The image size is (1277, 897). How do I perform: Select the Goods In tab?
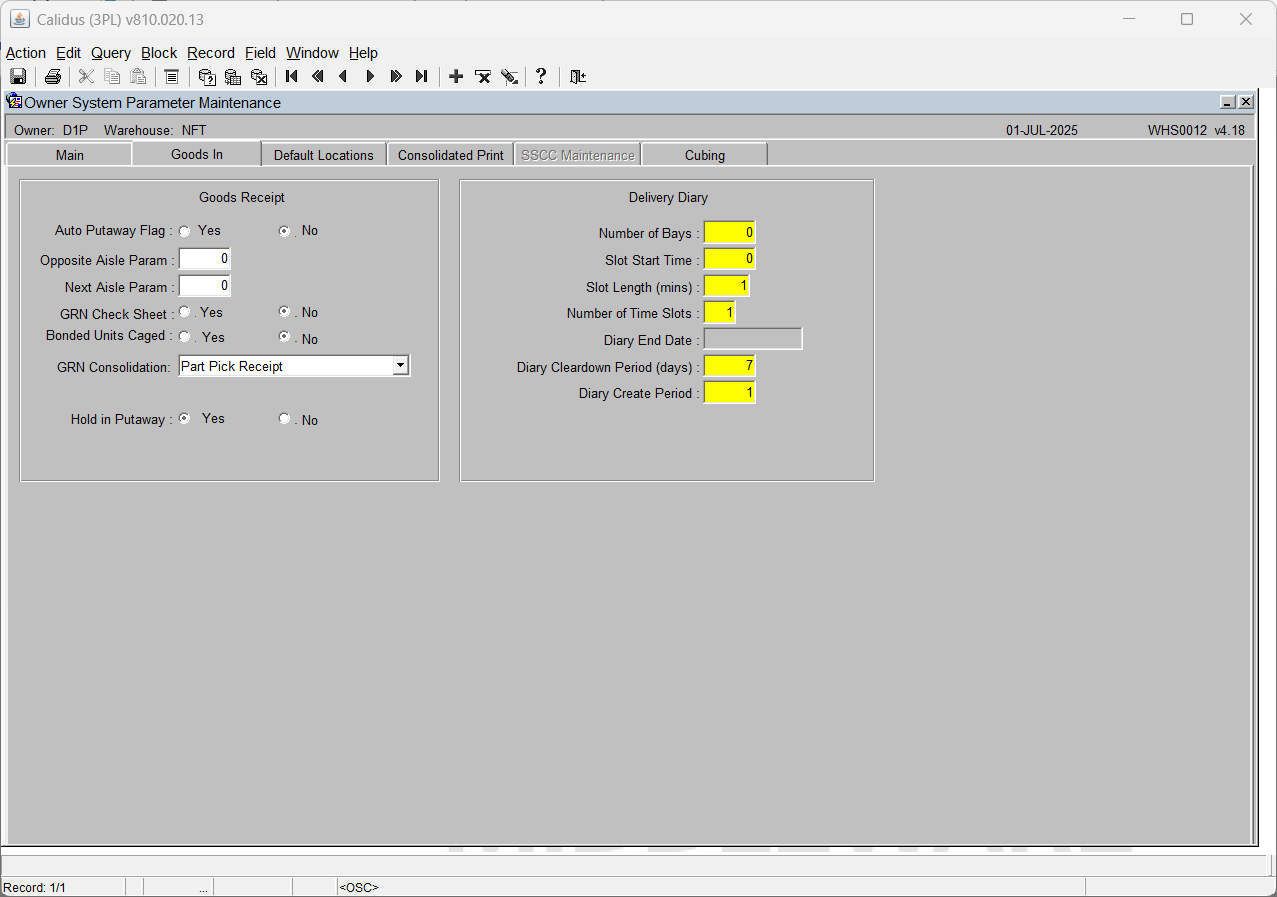point(196,154)
